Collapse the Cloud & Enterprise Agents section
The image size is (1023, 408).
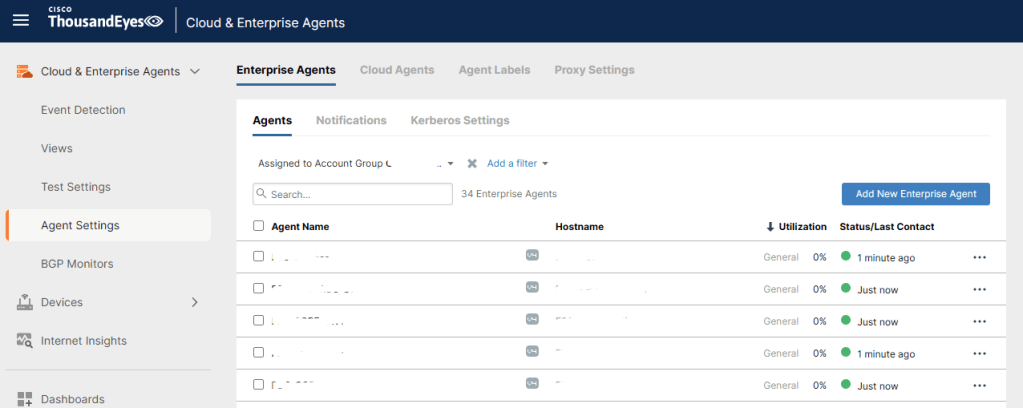pos(195,71)
